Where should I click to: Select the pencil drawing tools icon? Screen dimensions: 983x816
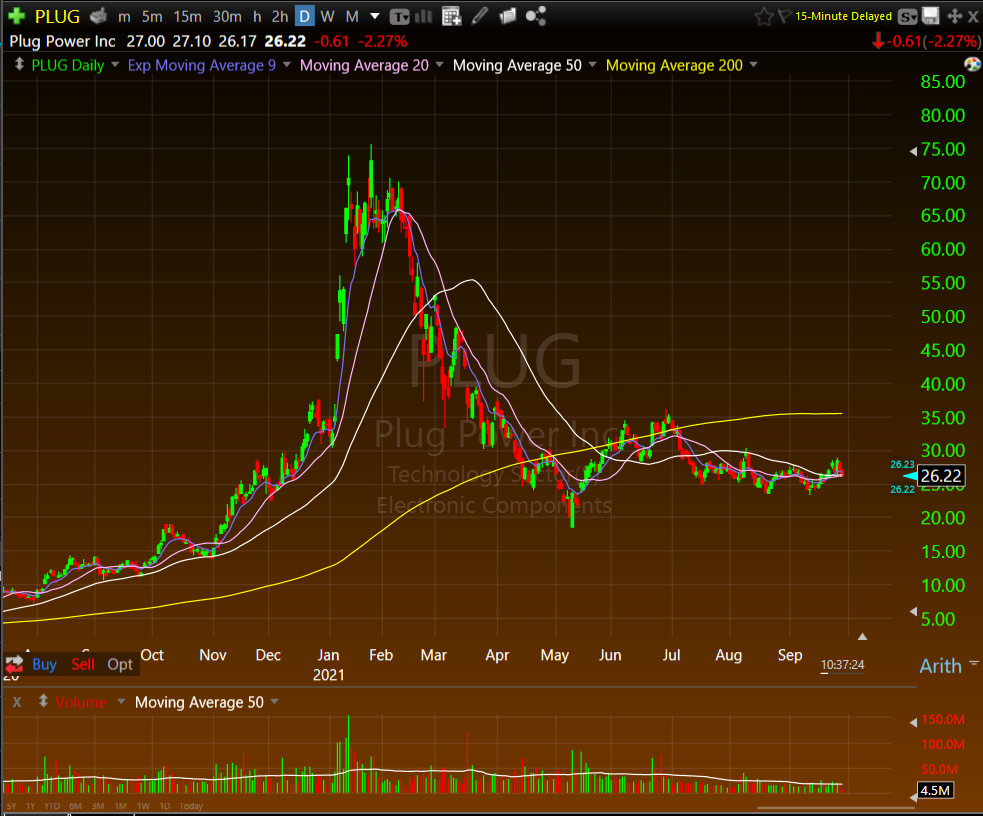pyautogui.click(x=480, y=16)
